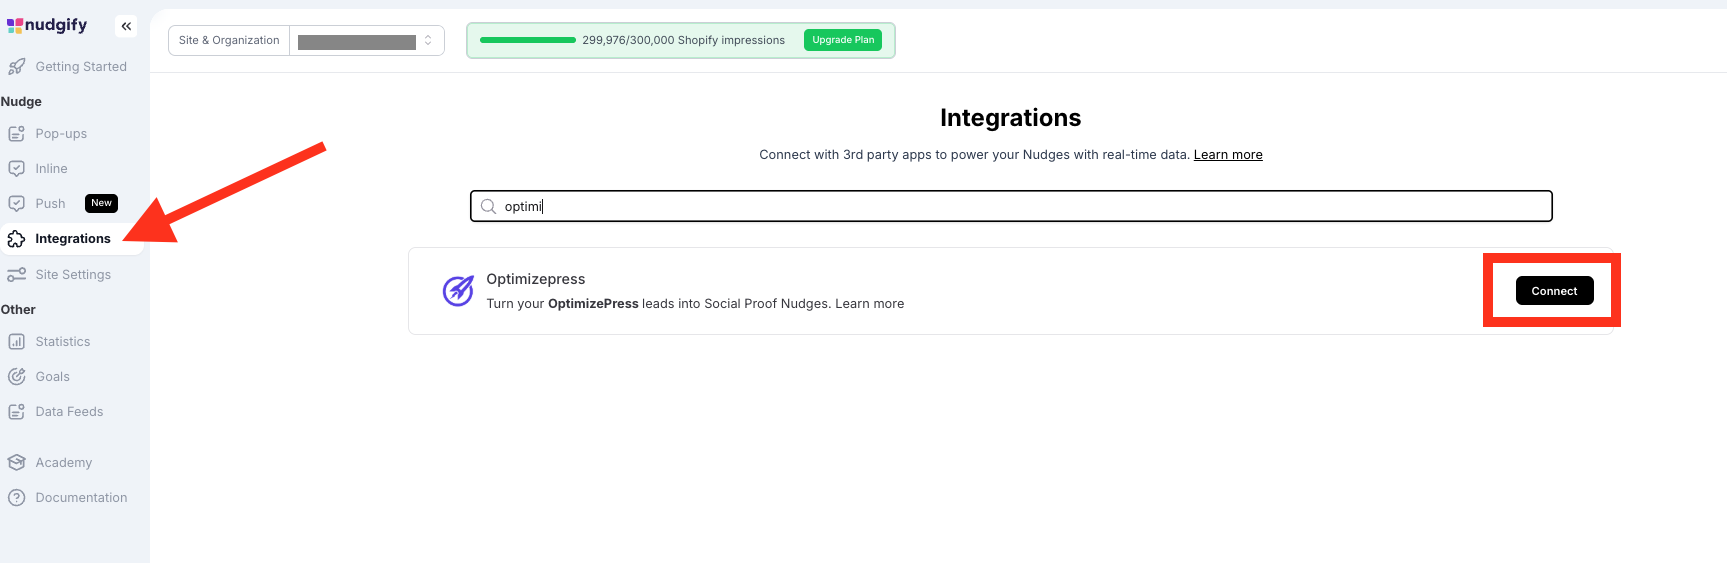The image size is (1727, 563).
Task: Click the Upgrade Plan button
Action: [x=843, y=40]
